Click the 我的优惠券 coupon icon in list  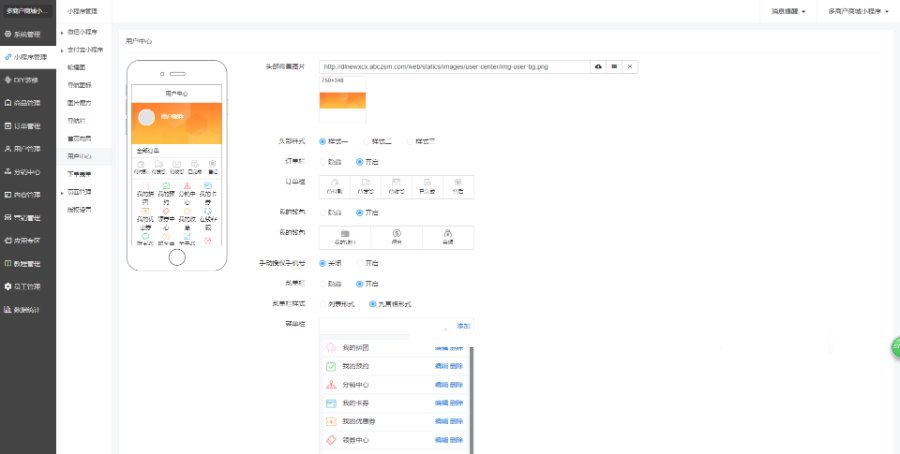[x=331, y=422]
